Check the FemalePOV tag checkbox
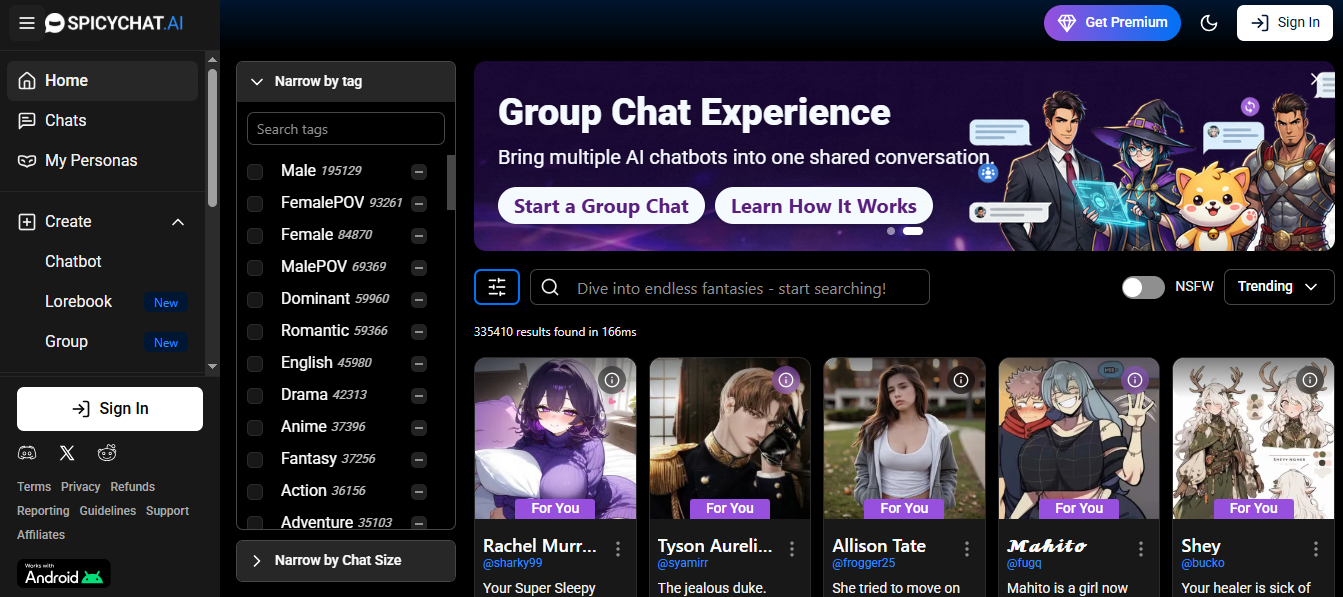1343x597 pixels. coord(255,203)
